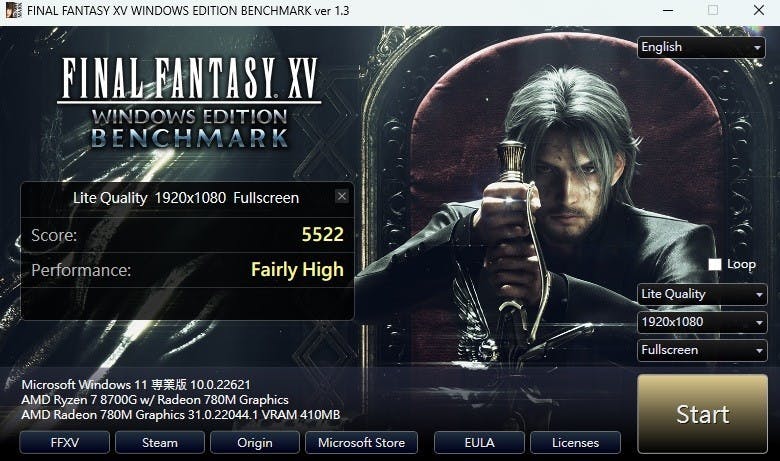Image resolution: width=780 pixels, height=461 pixels.
Task: Dismiss the score results panel
Action: 341,196
